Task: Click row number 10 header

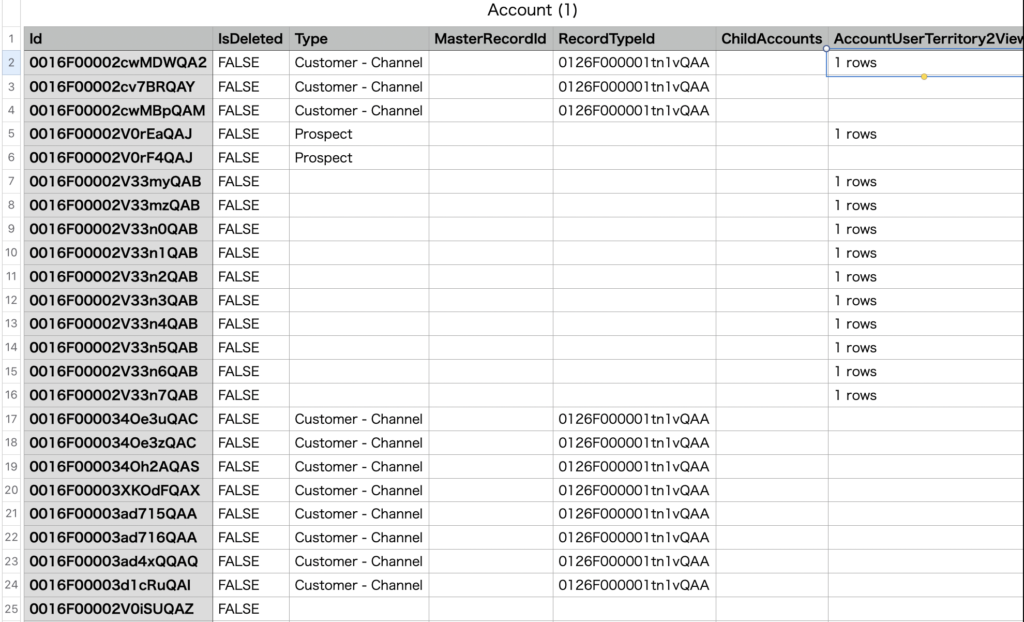Action: coord(10,253)
